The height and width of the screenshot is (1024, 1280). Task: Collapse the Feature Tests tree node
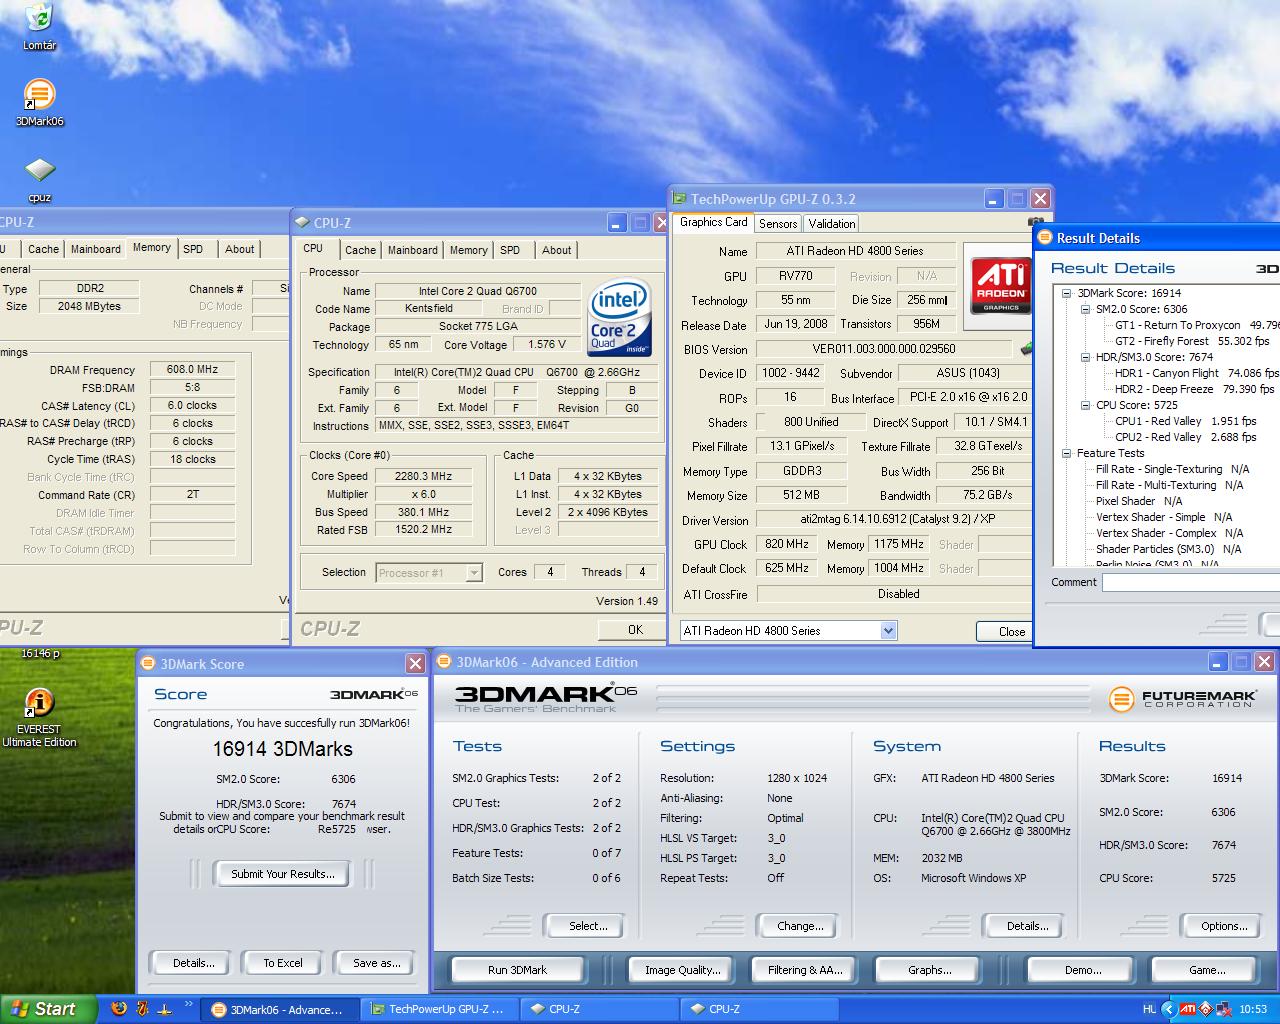click(x=1066, y=453)
